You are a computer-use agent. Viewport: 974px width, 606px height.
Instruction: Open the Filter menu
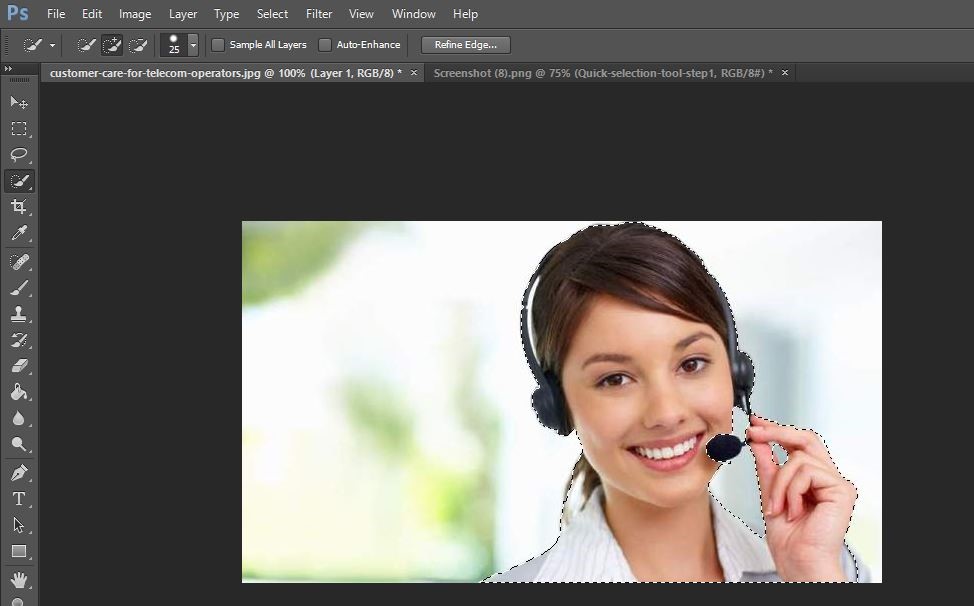point(319,14)
